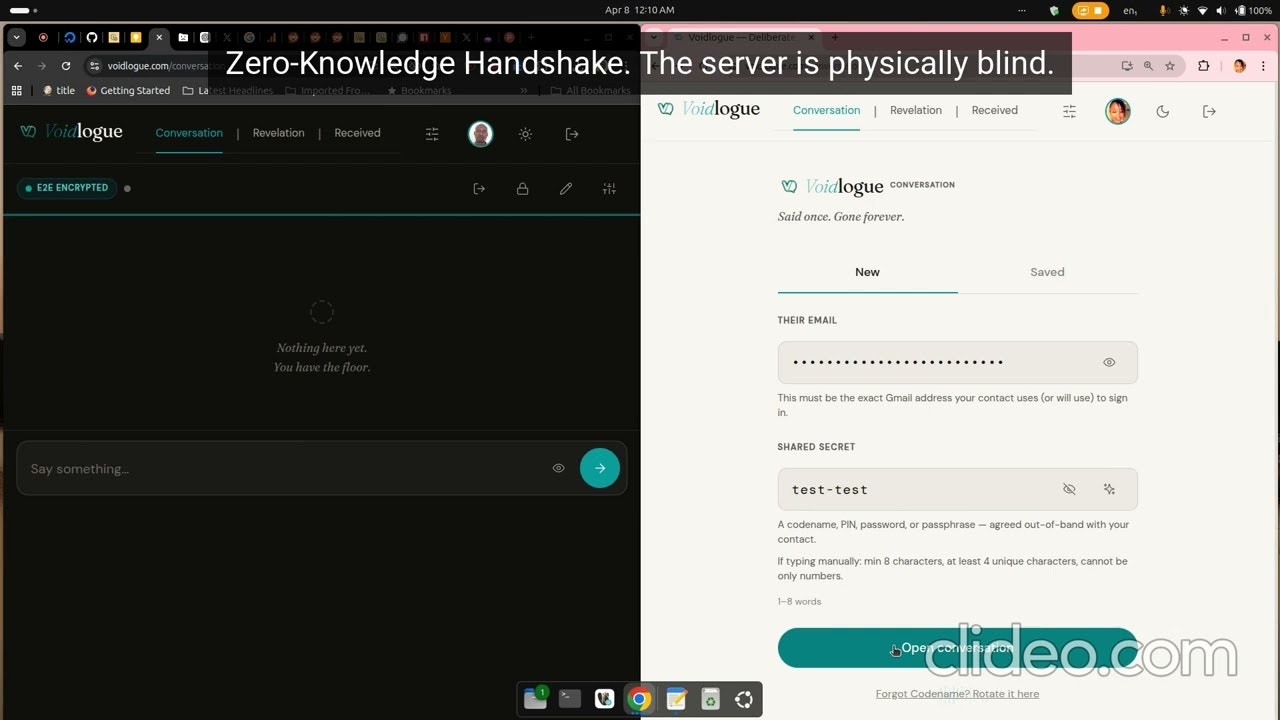The width and height of the screenshot is (1280, 720).
Task: Switch to light theme using sun icon
Action: pos(525,134)
